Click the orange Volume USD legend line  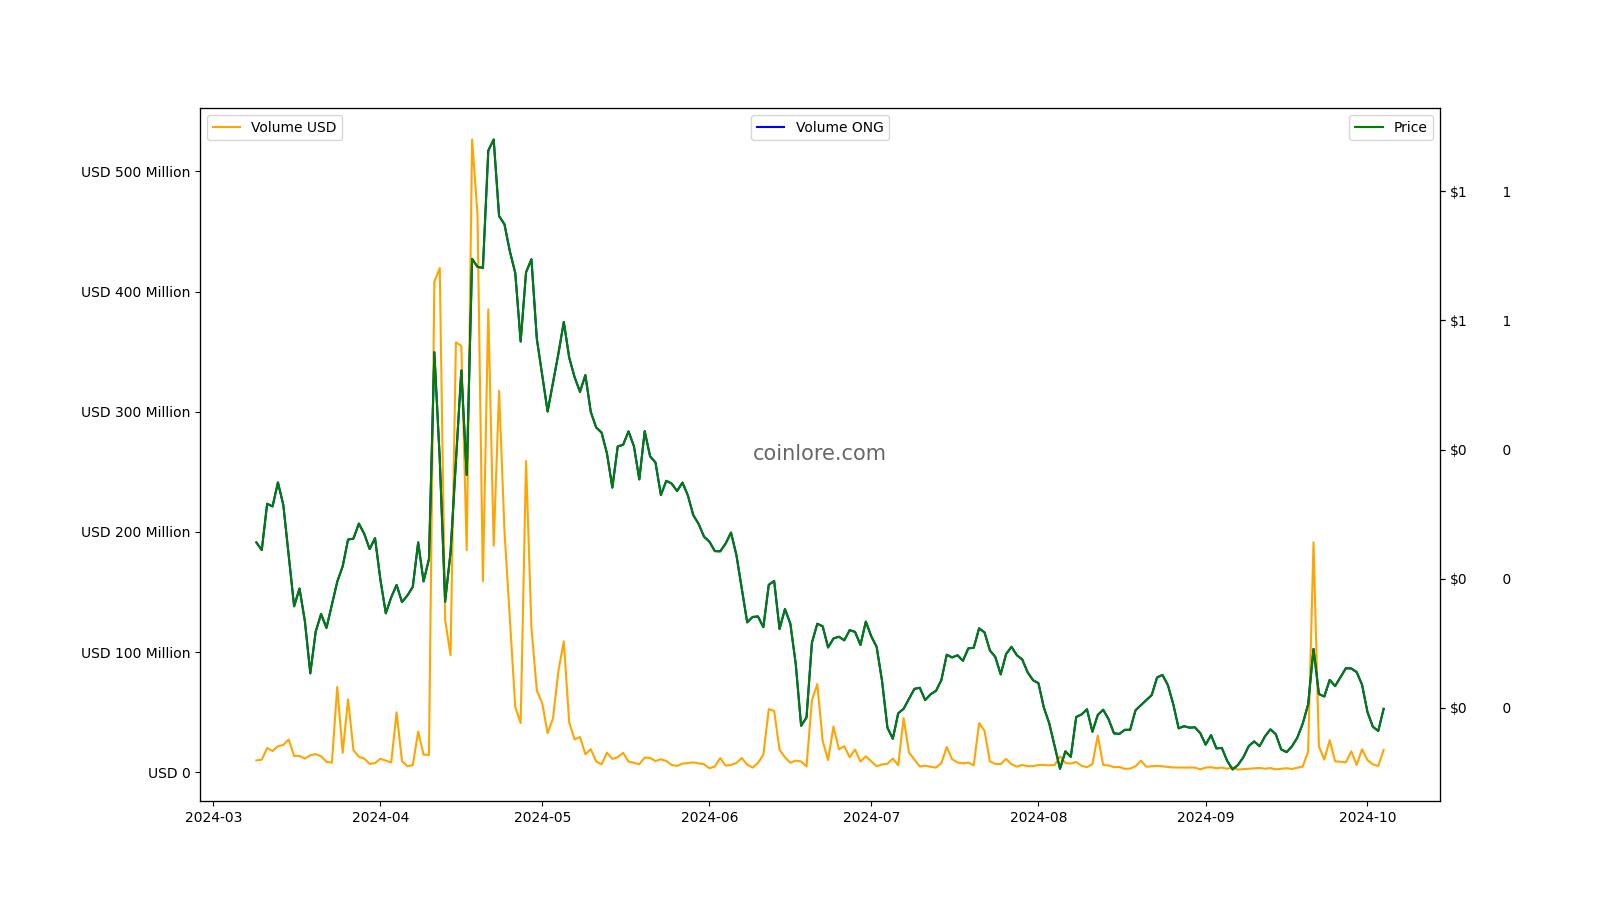227,128
